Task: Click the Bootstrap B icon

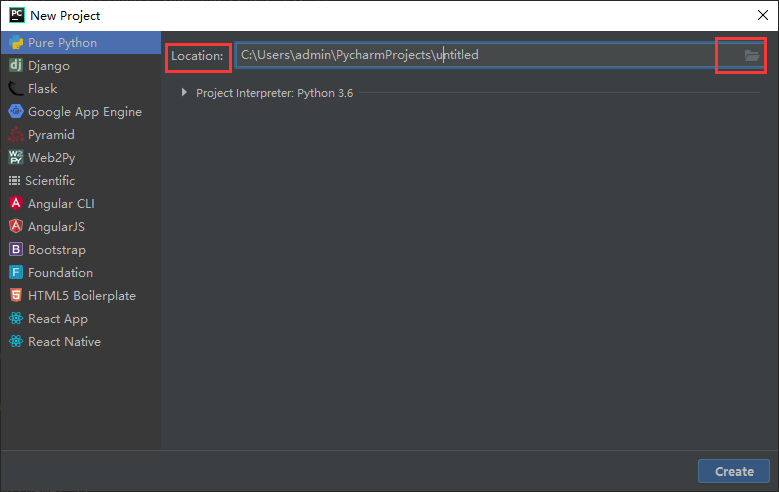Action: [x=16, y=249]
